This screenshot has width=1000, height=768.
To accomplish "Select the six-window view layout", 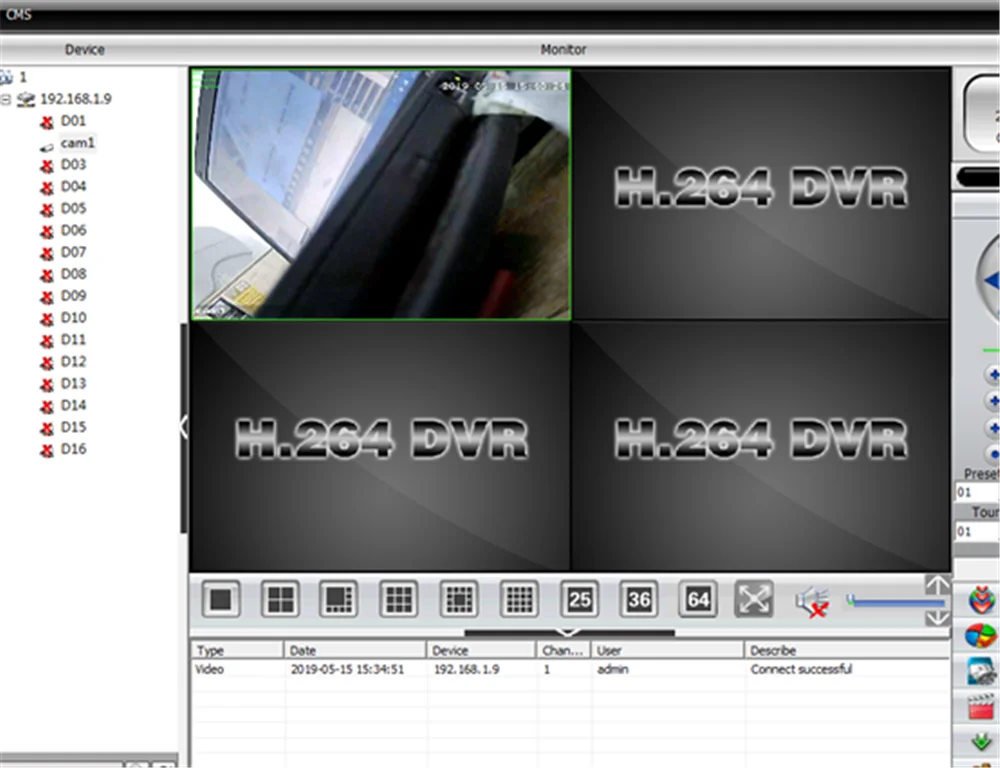I will click(339, 599).
